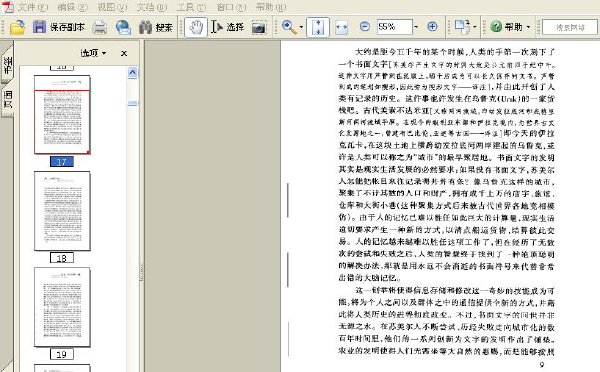Viewport: 600px width, 372px height.
Task: Open the 工具 (Tools) menu
Action: pyautogui.click(x=191, y=7)
